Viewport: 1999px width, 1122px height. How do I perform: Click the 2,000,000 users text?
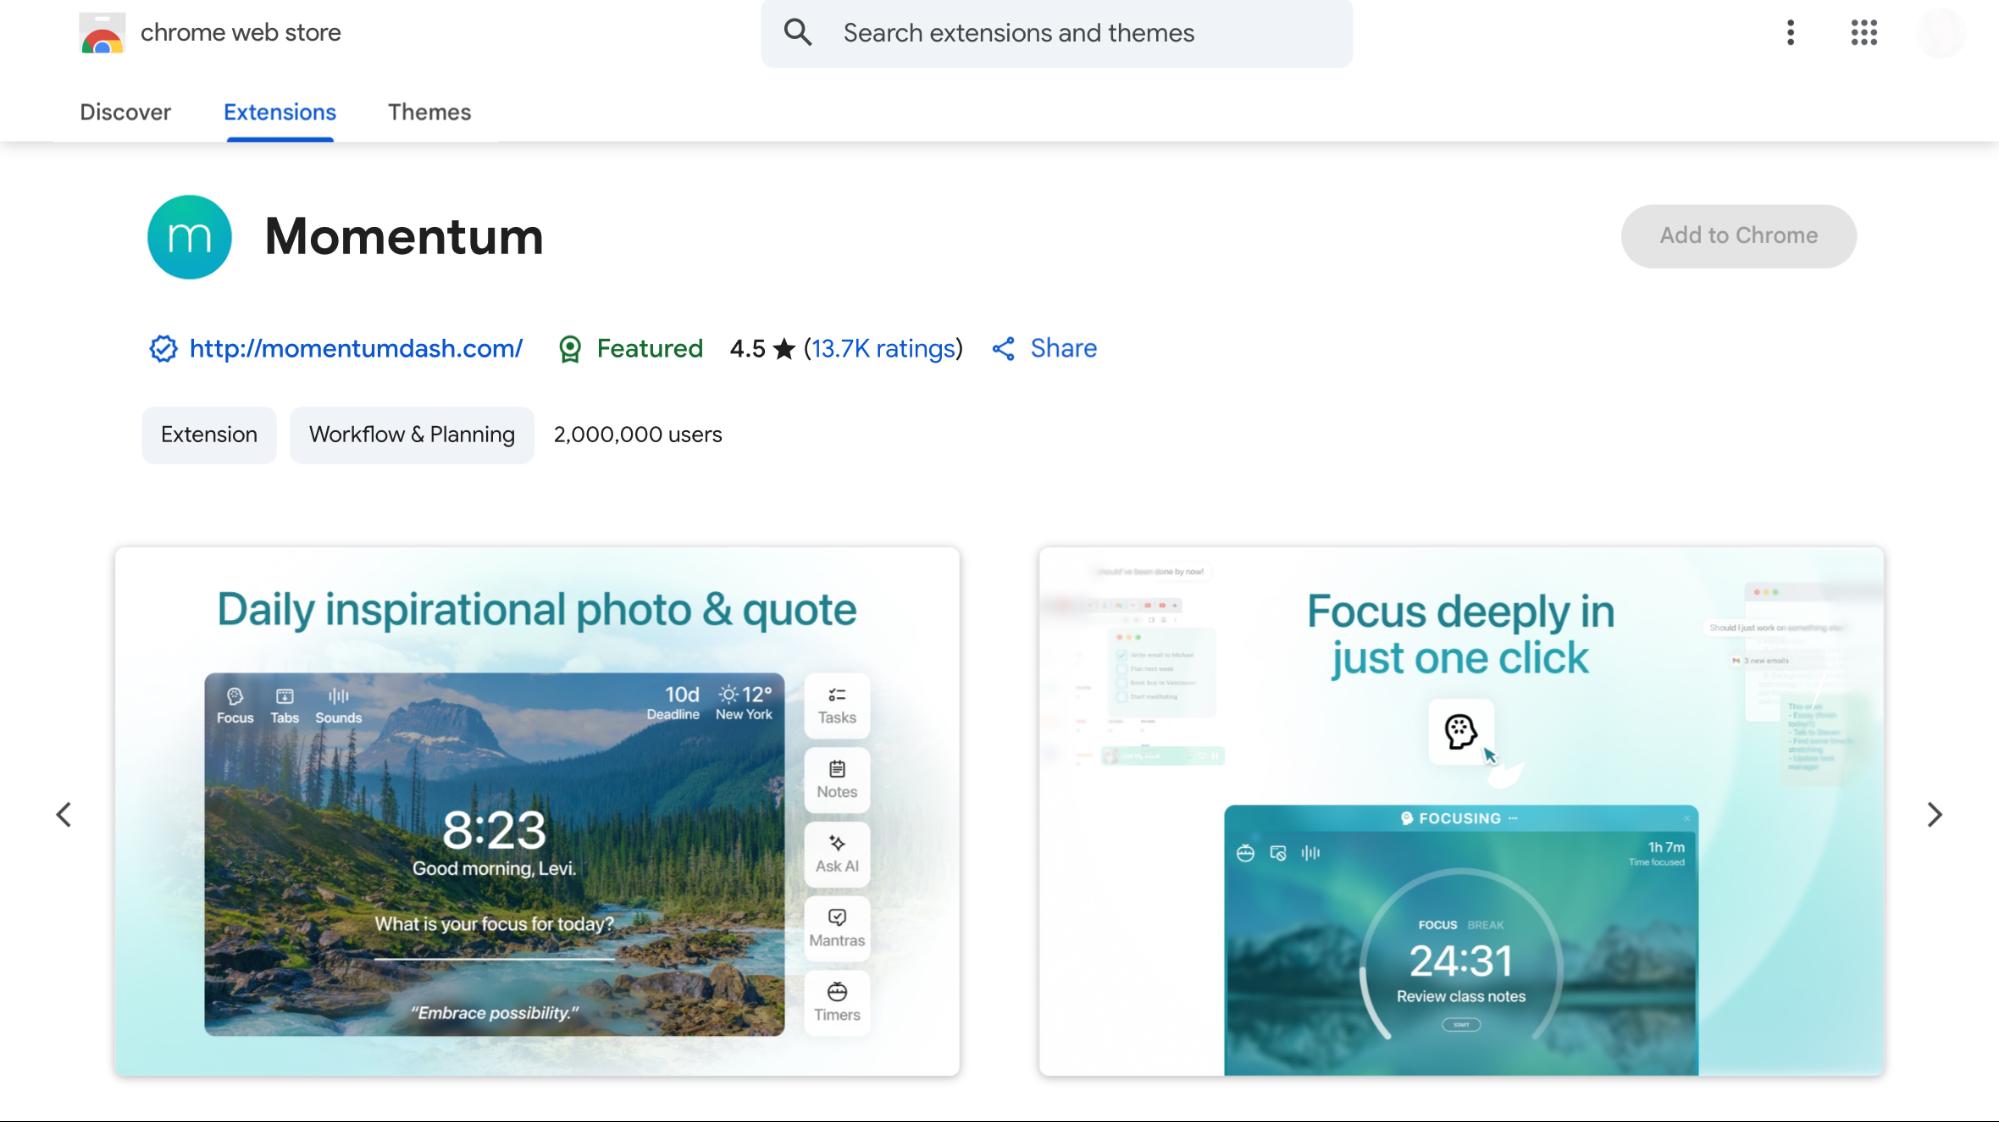click(x=638, y=435)
